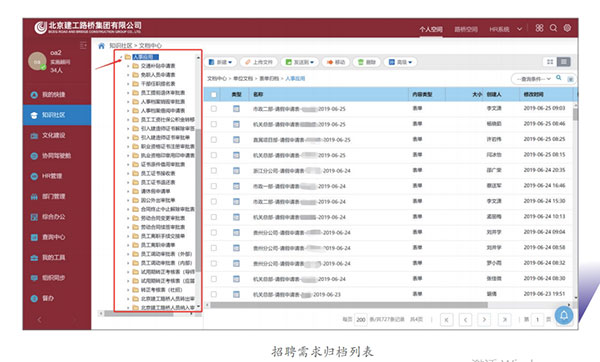This screenshot has width=600, height=362.
Task: Click the blue notification bell button
Action: 564,316
